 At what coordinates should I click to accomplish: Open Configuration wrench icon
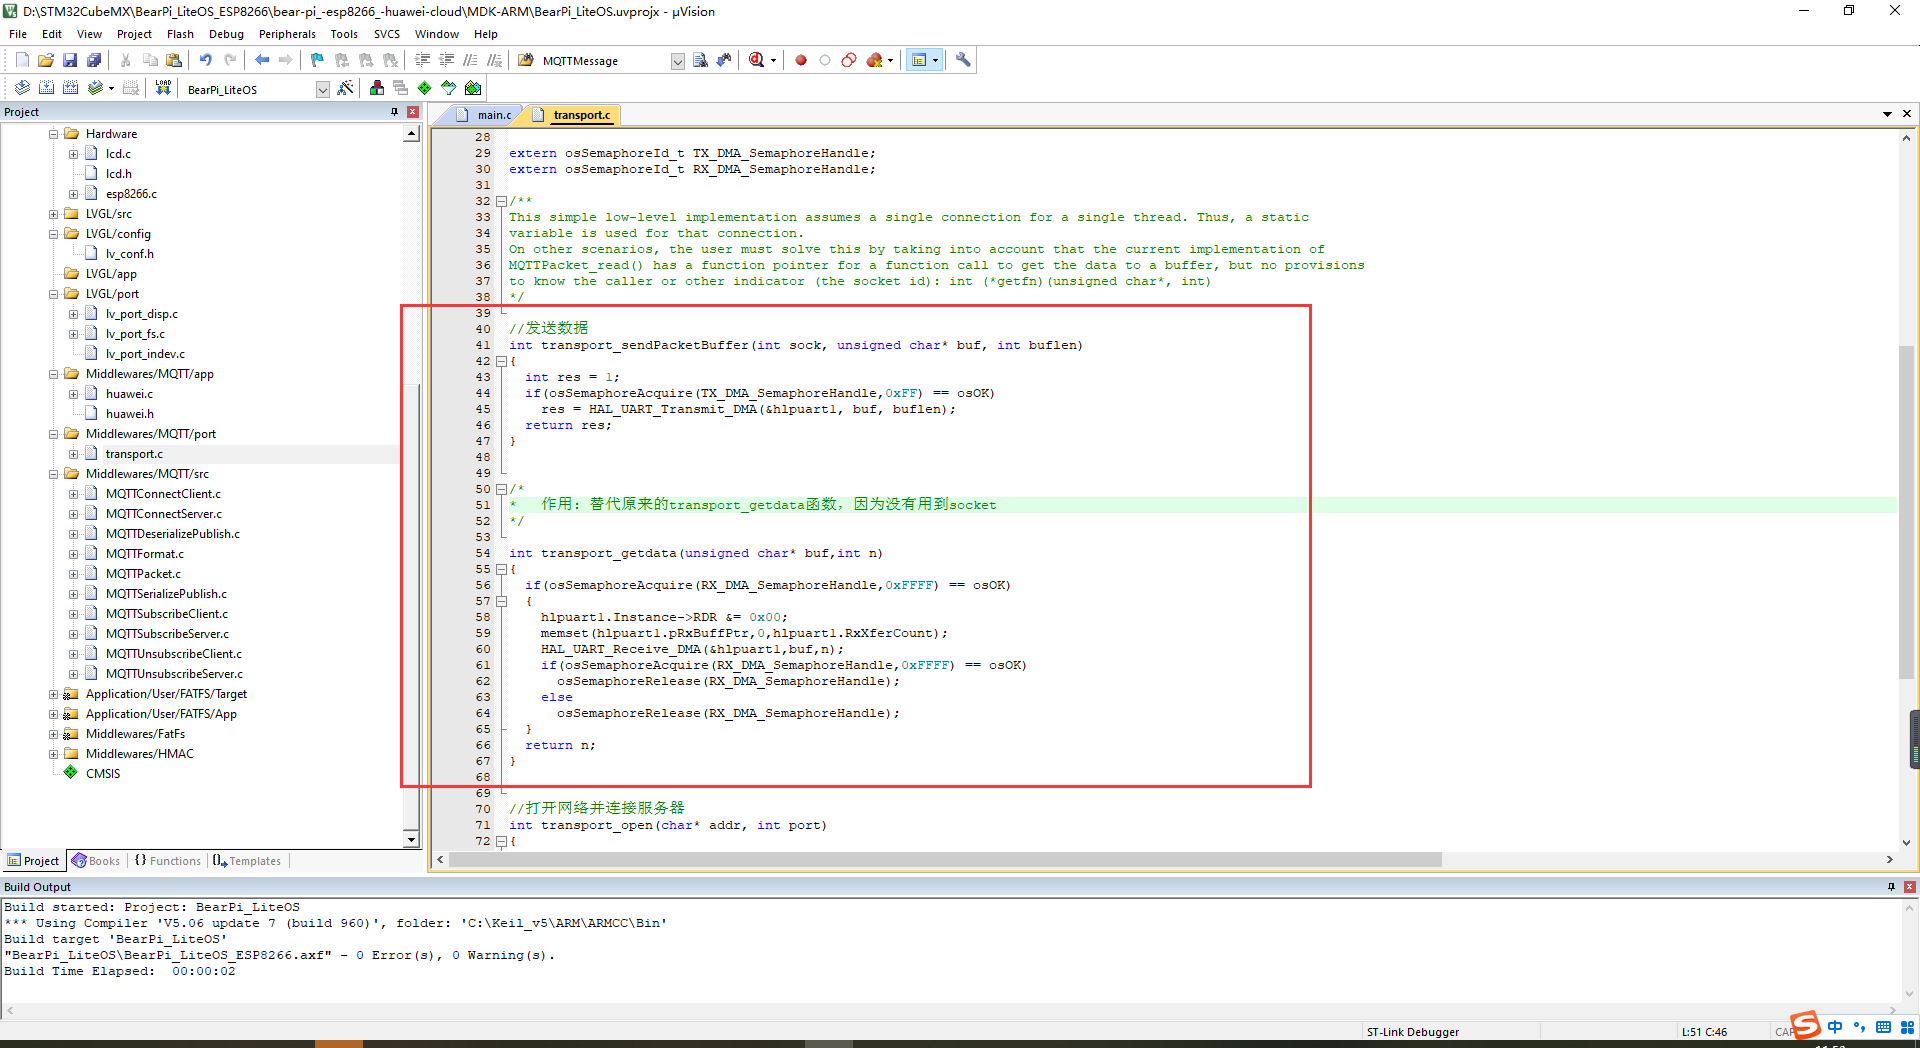pos(963,60)
